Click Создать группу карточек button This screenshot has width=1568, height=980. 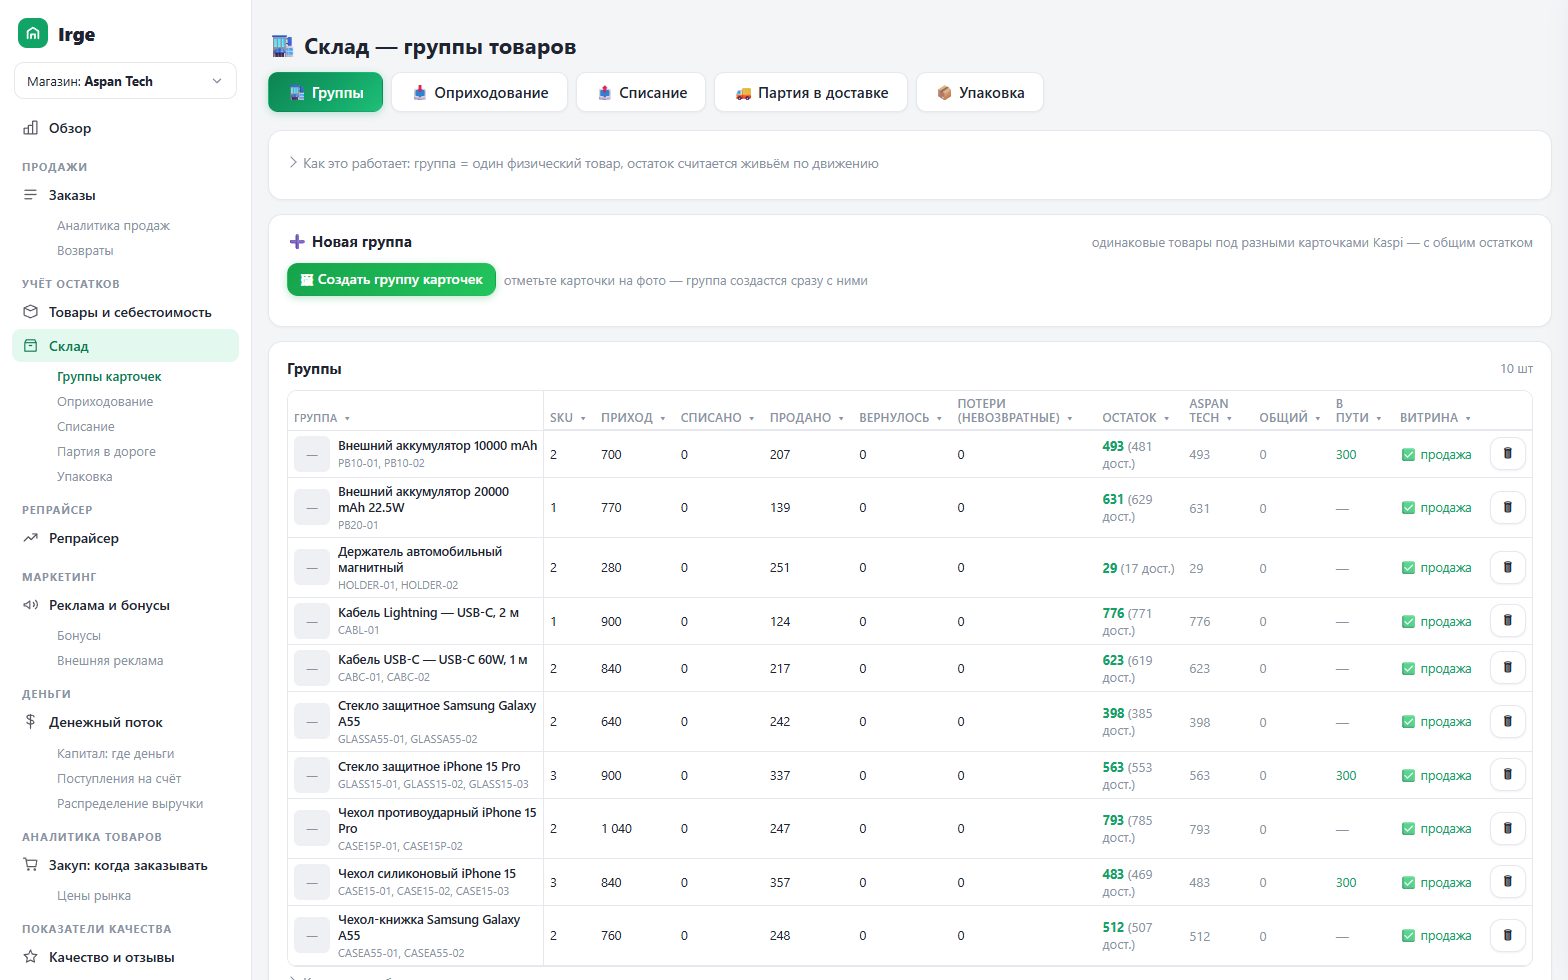click(x=392, y=280)
